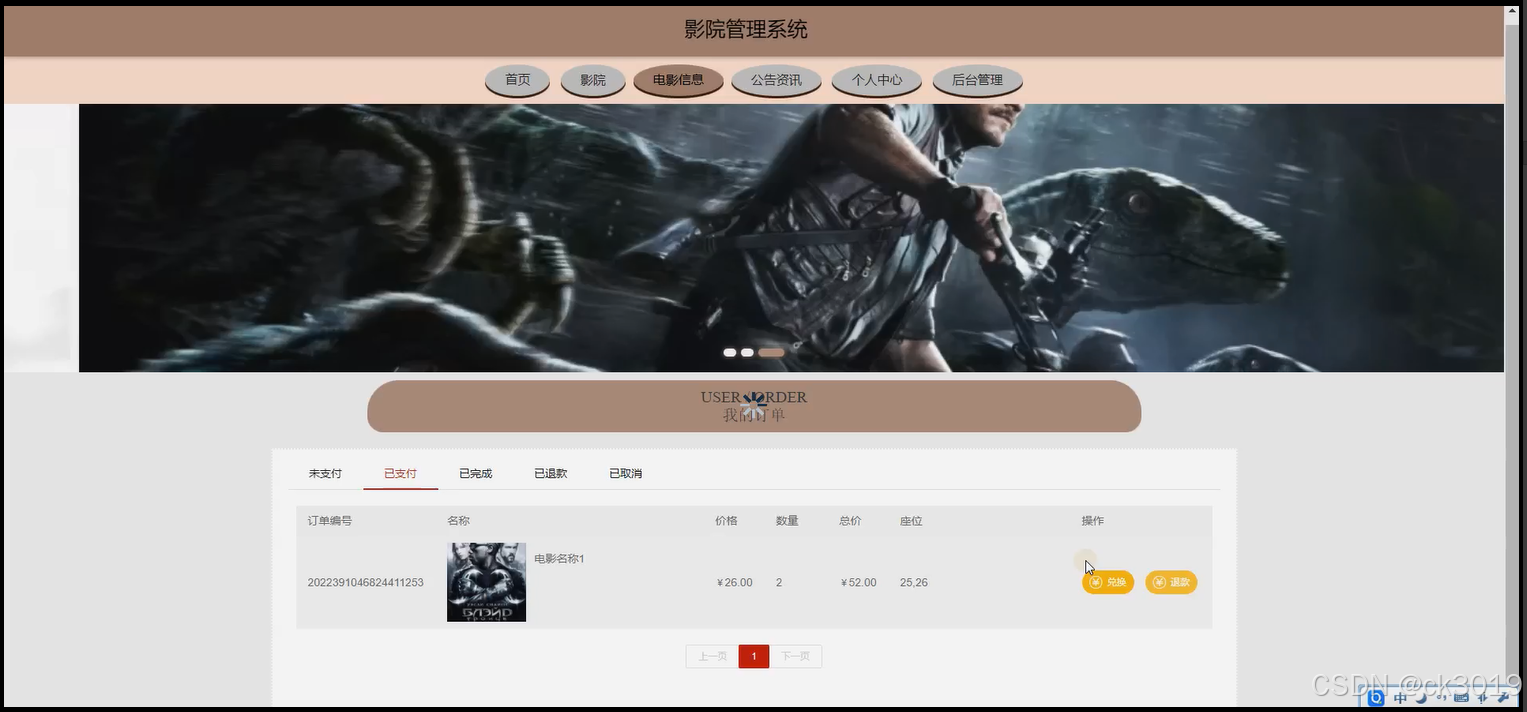Click the dinosaur banner image
Image resolution: width=1527 pixels, height=712 pixels.
[x=791, y=238]
